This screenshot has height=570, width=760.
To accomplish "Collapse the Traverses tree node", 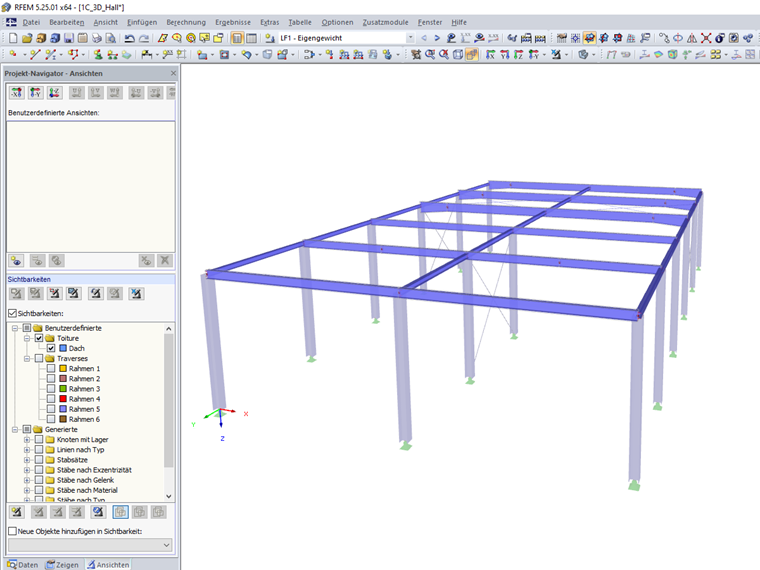I will pos(27,359).
